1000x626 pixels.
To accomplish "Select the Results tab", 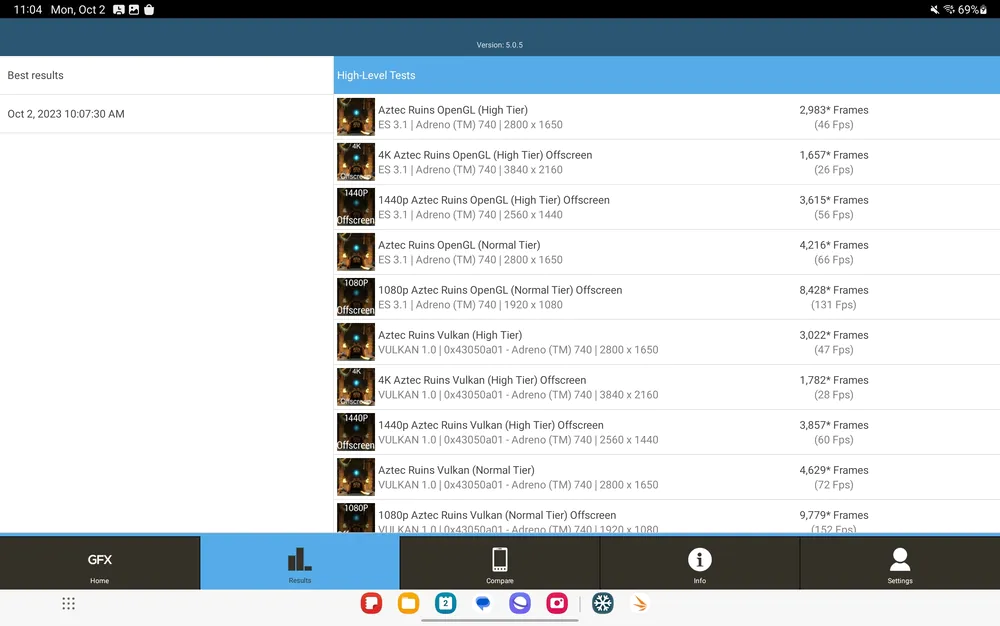I will click(300, 563).
